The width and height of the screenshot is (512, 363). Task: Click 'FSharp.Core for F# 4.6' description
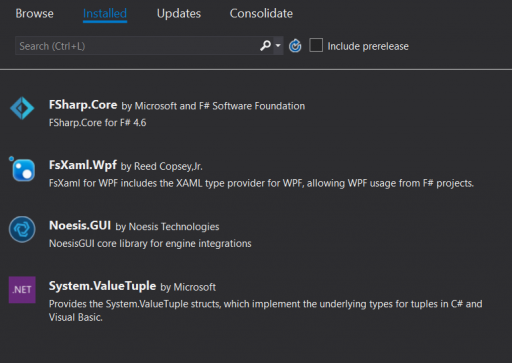(97, 123)
